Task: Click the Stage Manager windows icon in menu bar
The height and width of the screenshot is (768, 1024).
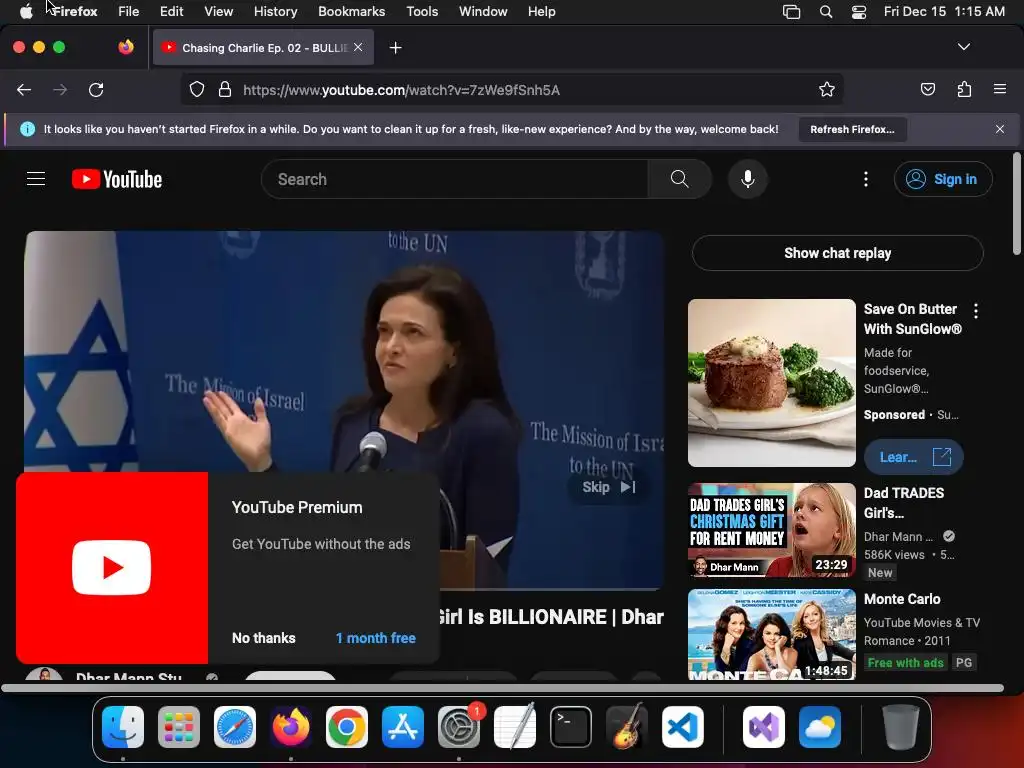Action: click(x=791, y=12)
